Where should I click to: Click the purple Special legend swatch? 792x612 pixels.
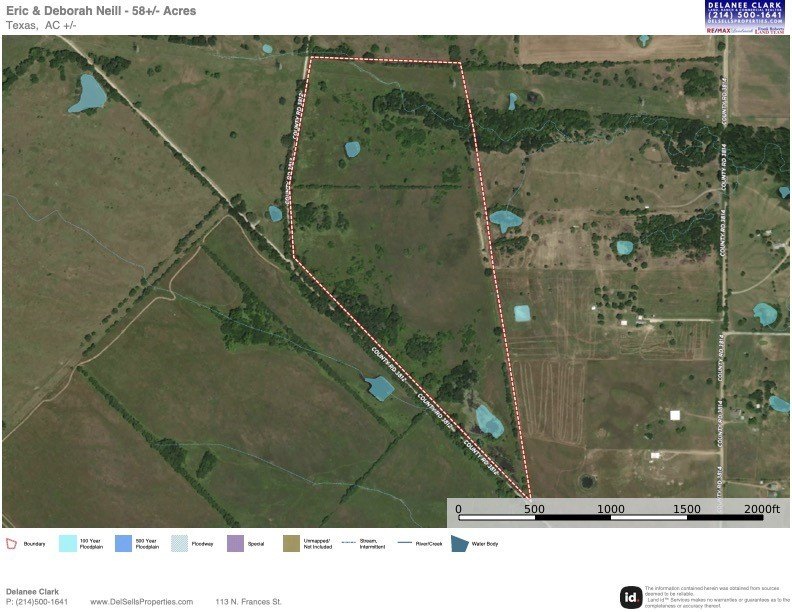[235, 544]
